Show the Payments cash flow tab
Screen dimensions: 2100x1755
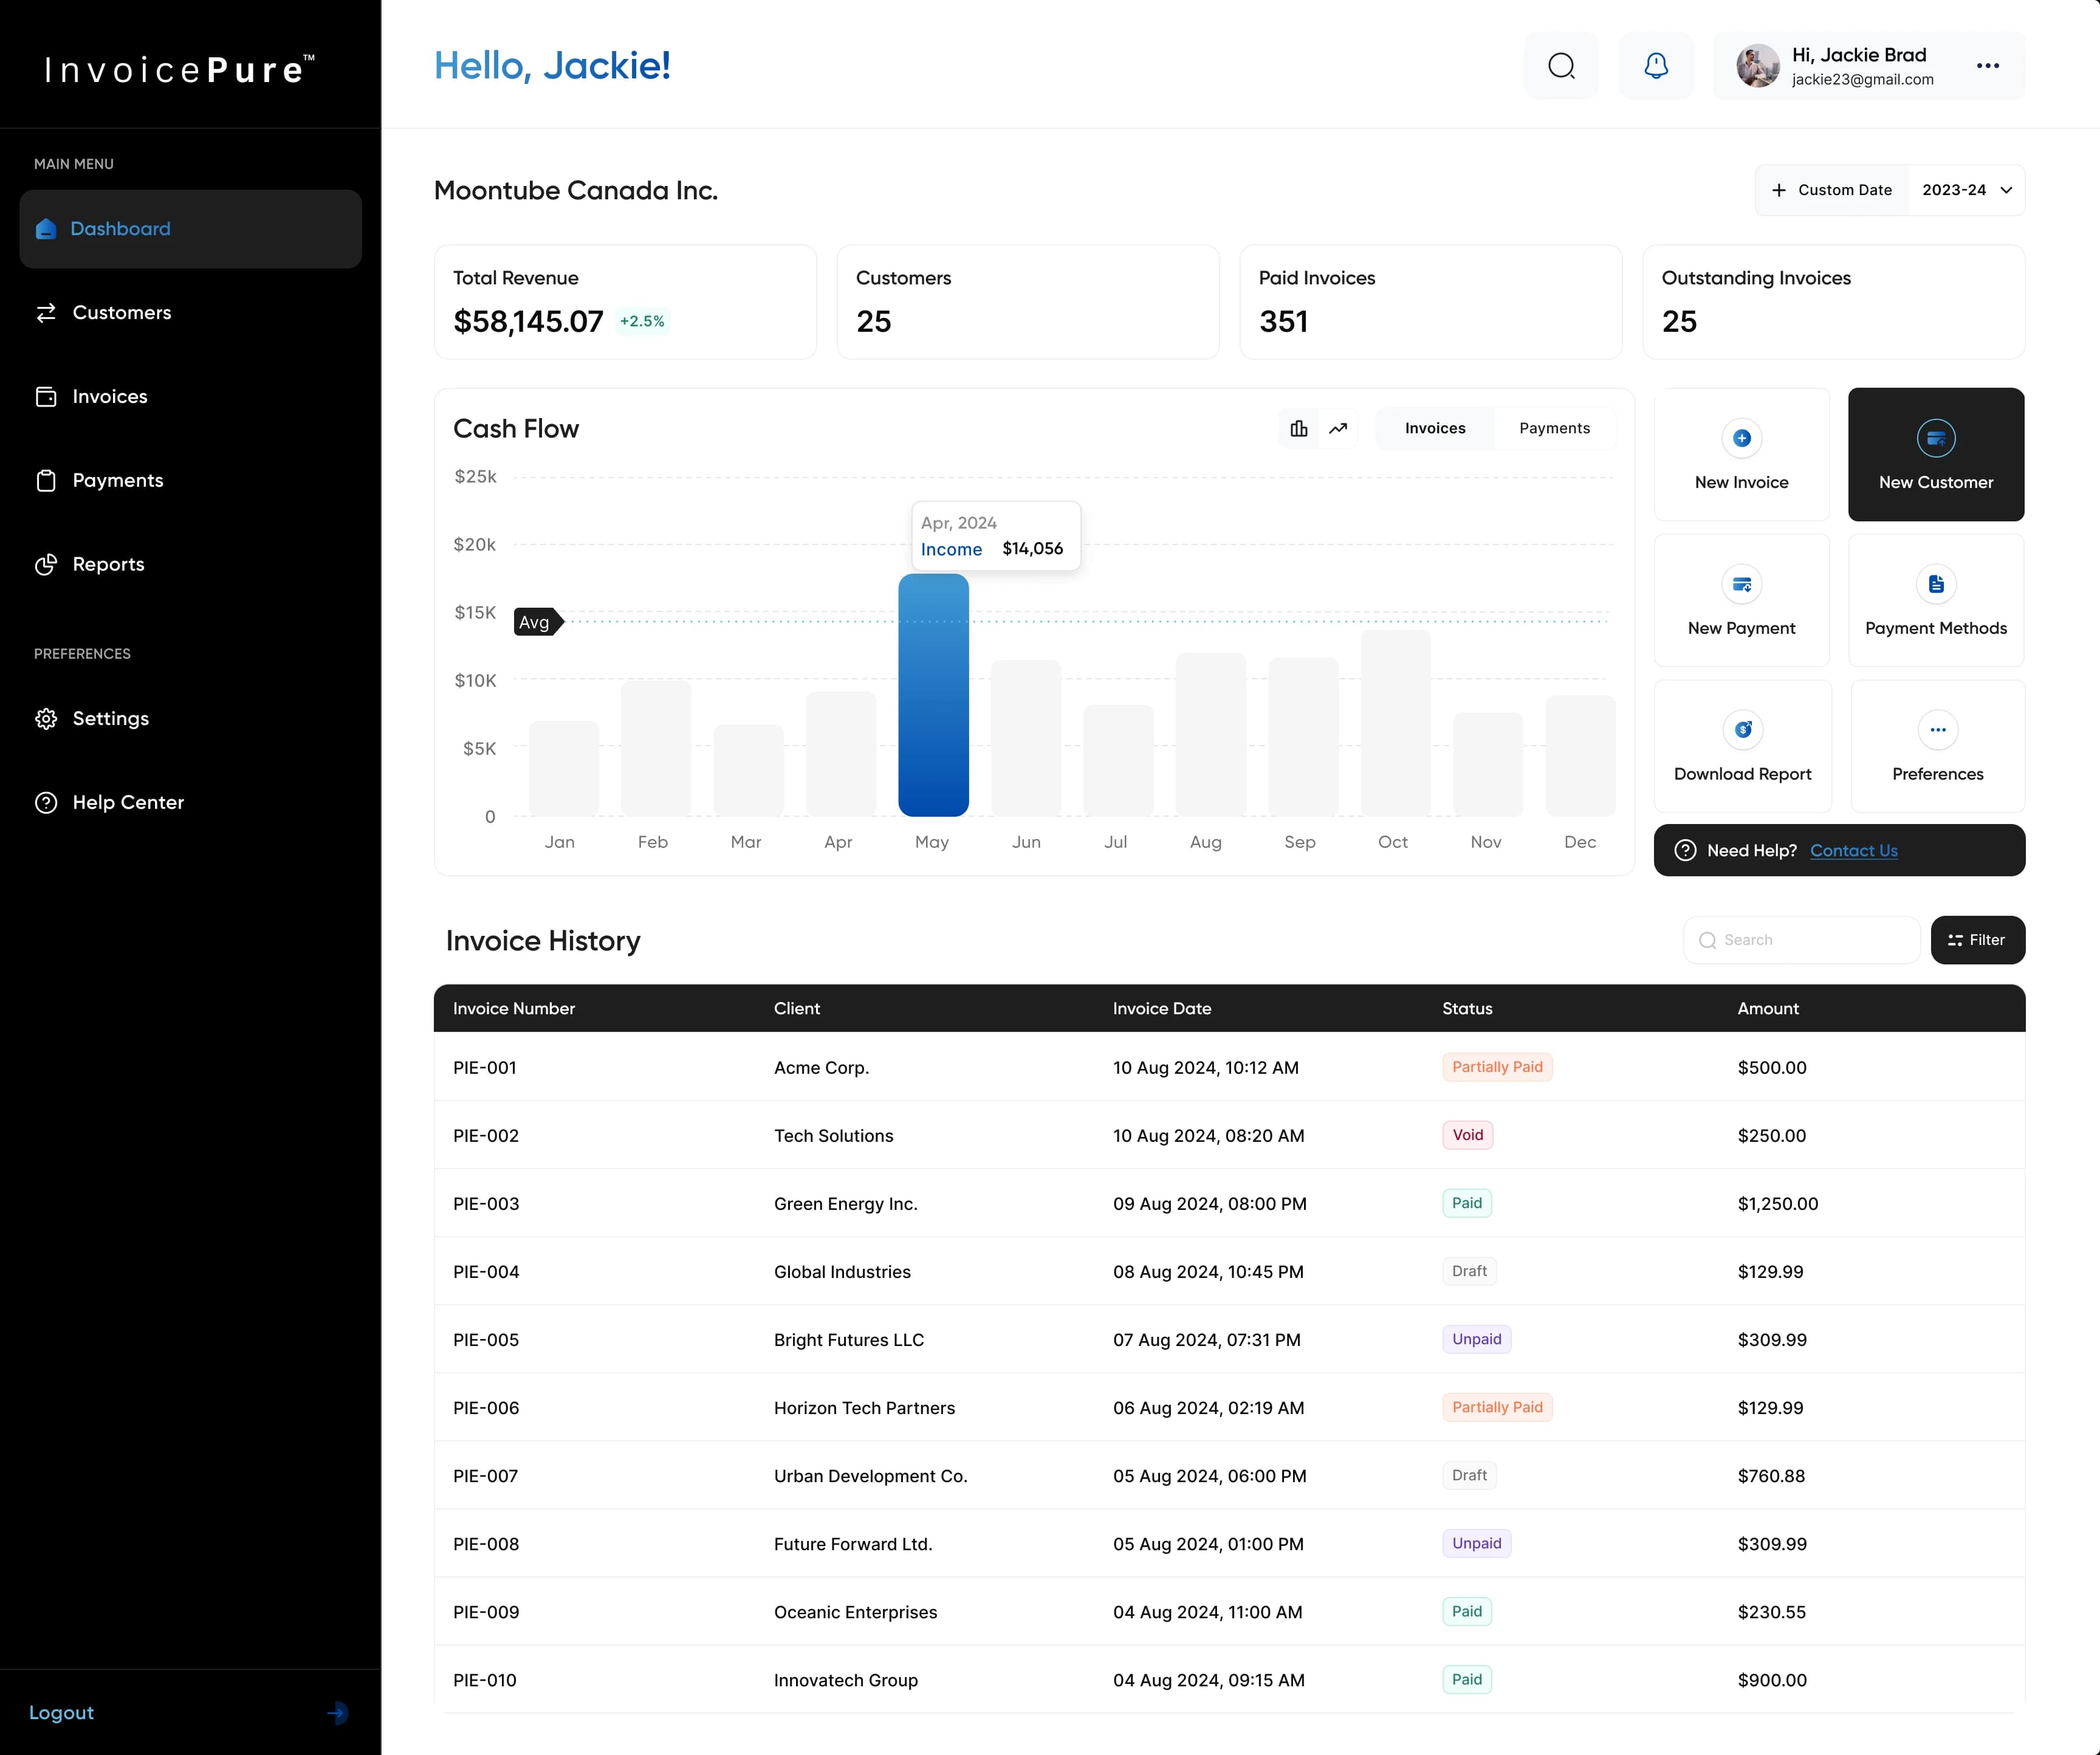point(1554,428)
